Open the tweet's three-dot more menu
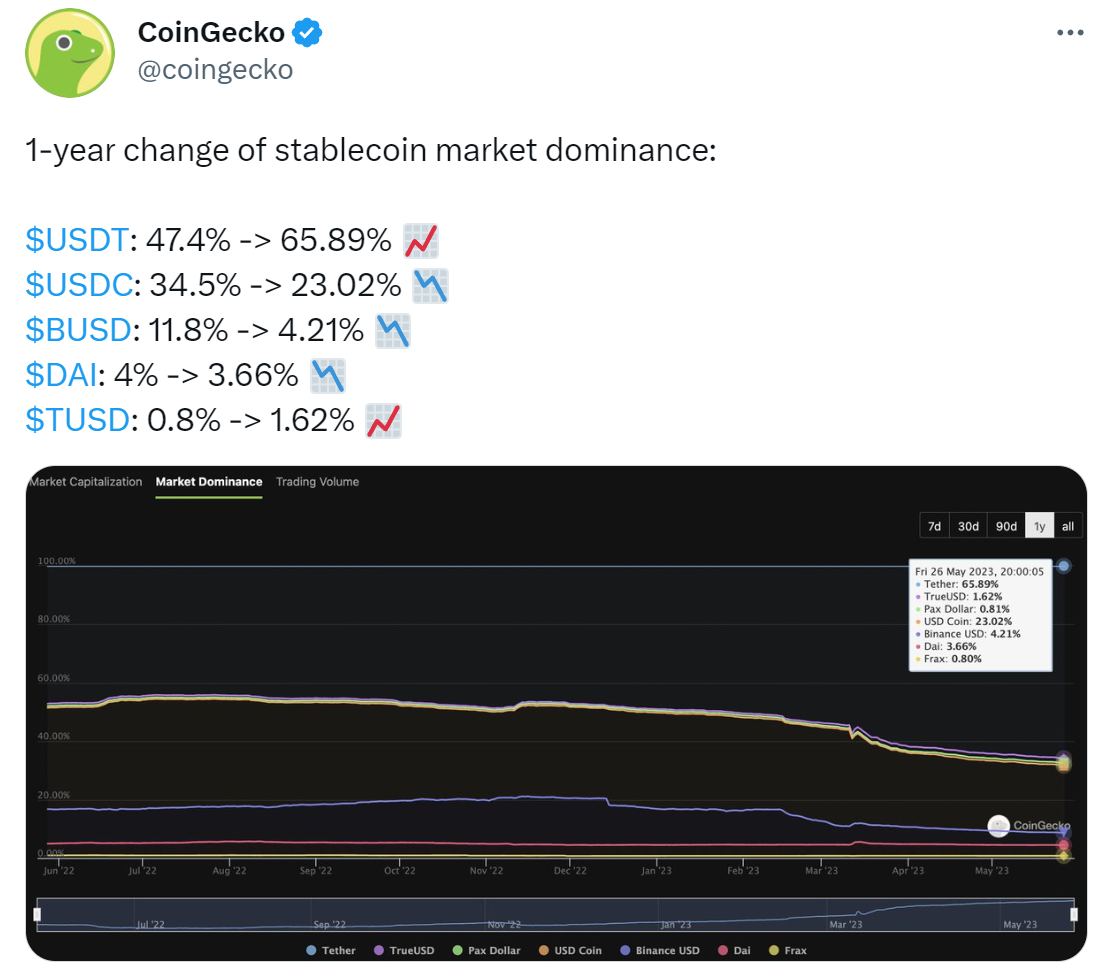Screen dimensions: 1107x979 click(x=1070, y=32)
